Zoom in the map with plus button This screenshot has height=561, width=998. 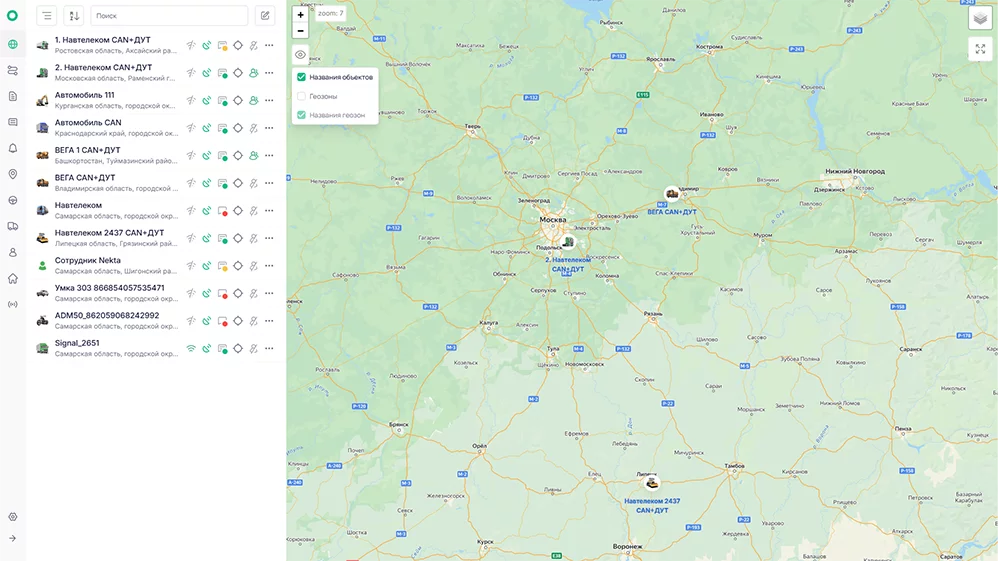[300, 15]
